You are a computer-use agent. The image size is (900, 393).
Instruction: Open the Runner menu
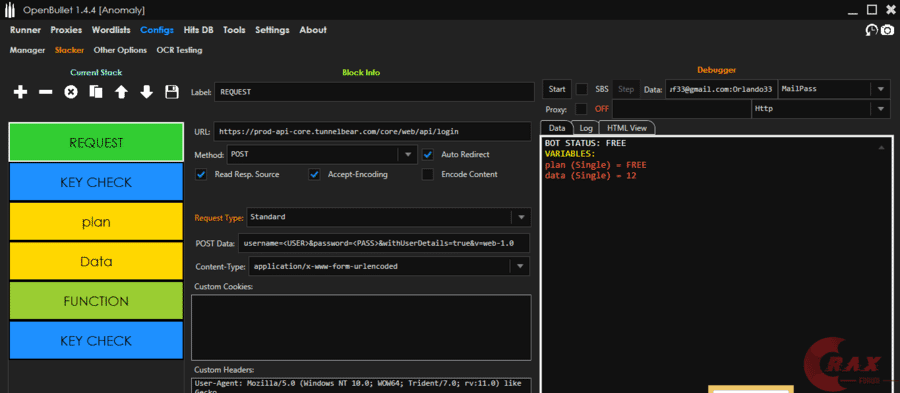tap(25, 30)
